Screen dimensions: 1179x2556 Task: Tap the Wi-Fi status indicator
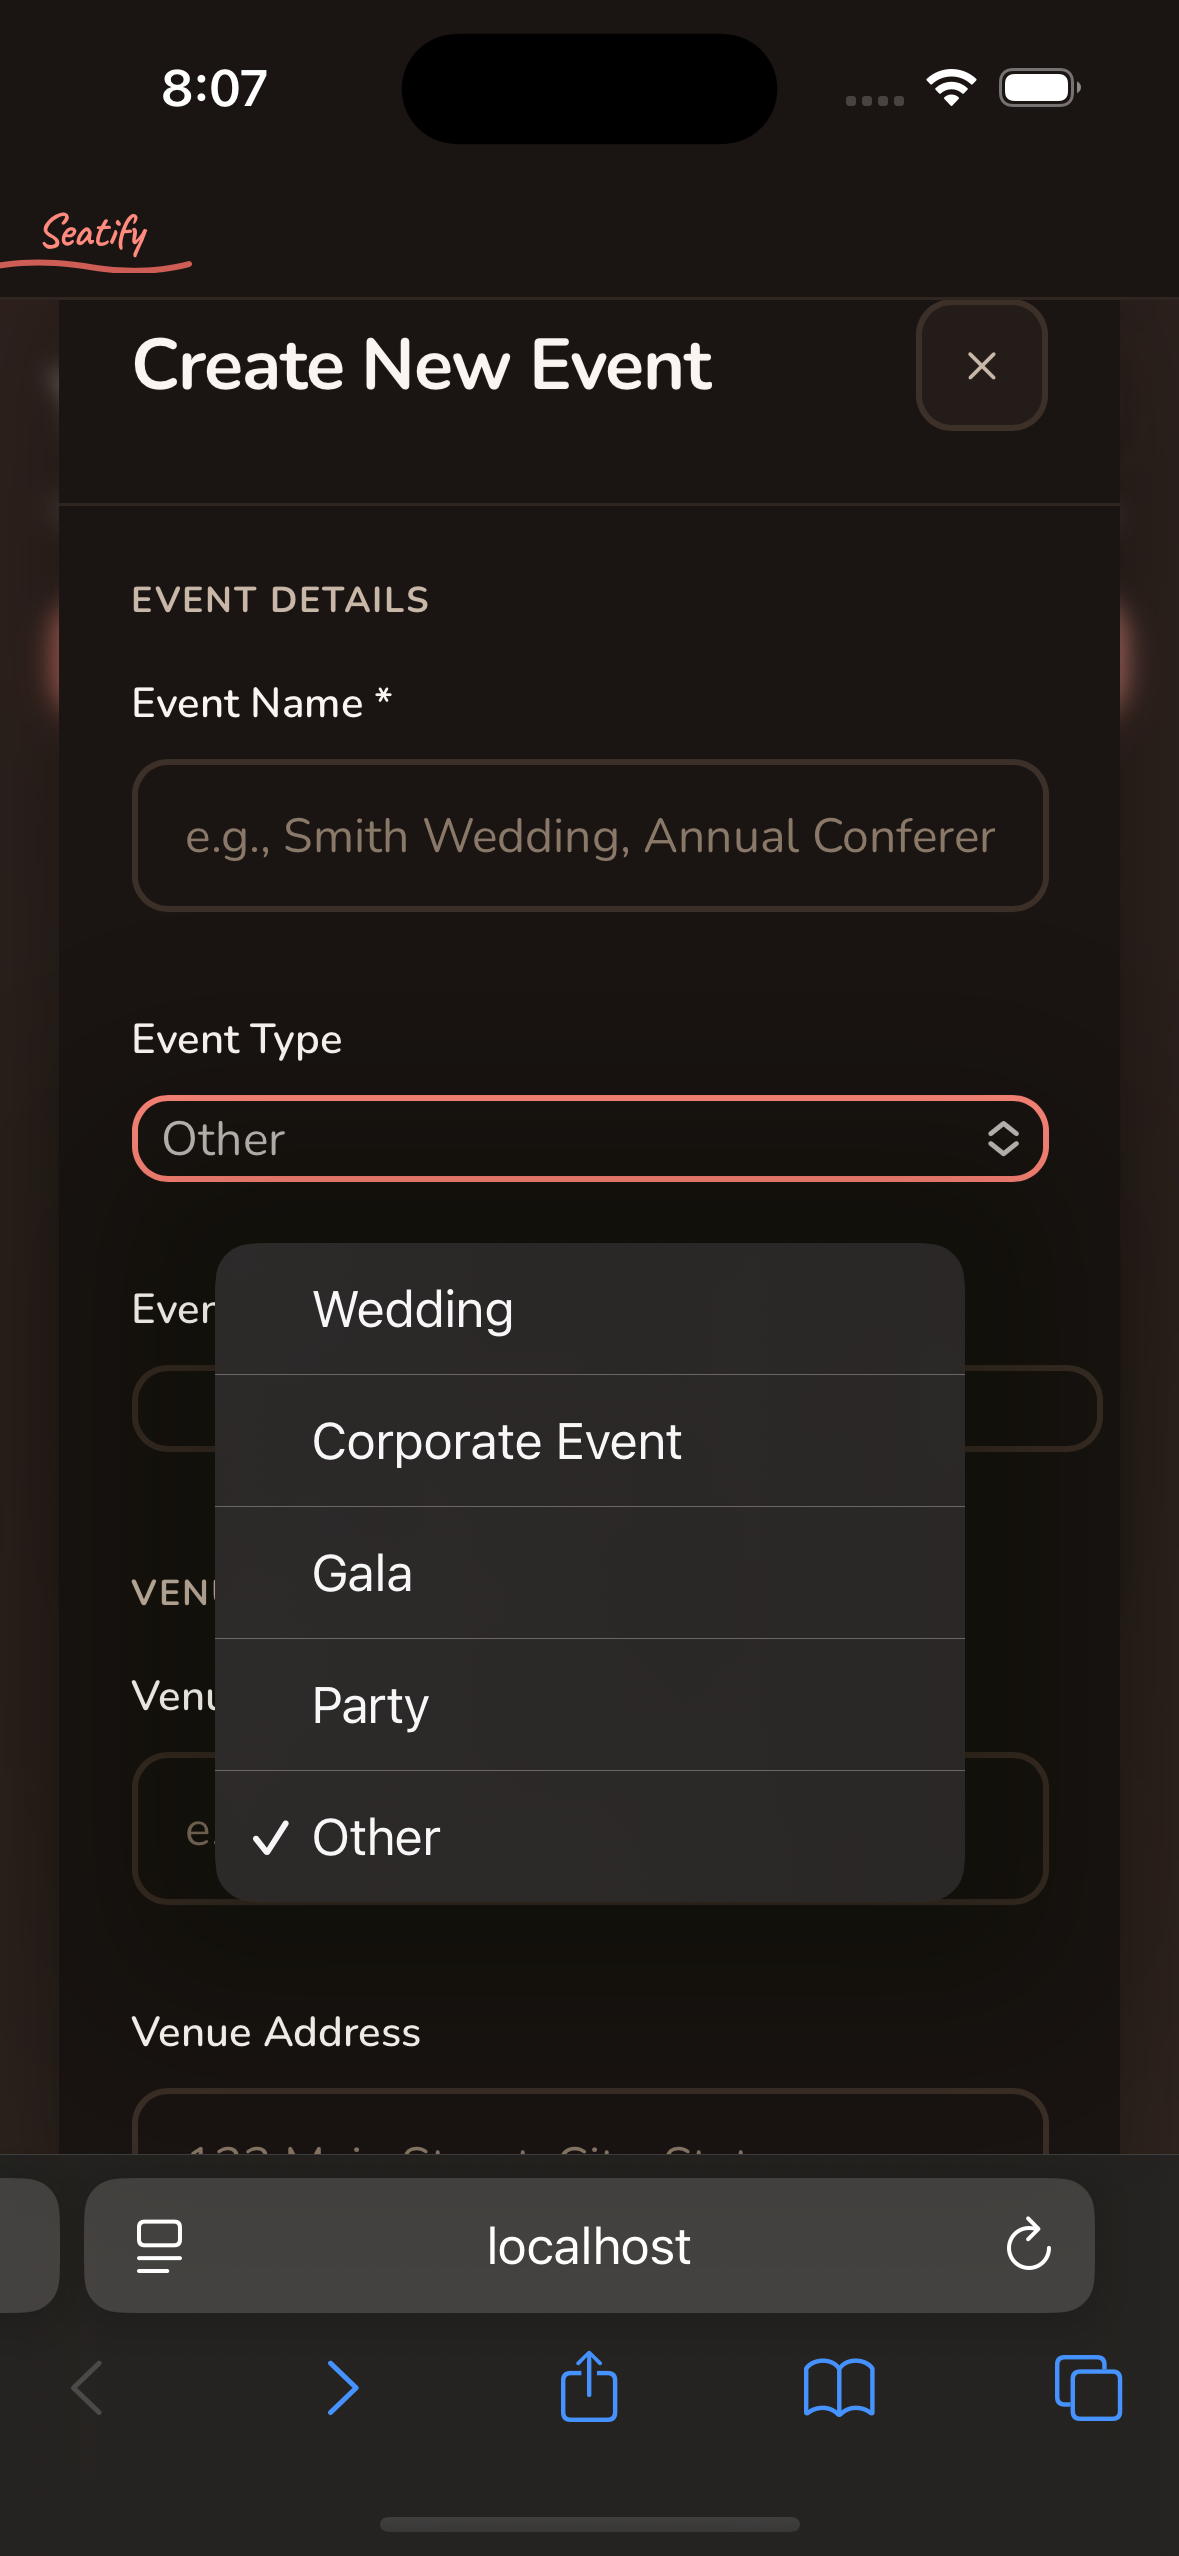tap(950, 88)
